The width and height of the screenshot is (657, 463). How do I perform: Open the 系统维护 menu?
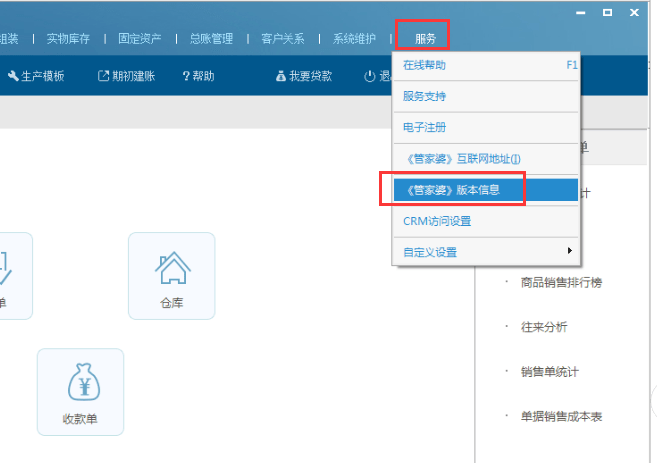354,39
